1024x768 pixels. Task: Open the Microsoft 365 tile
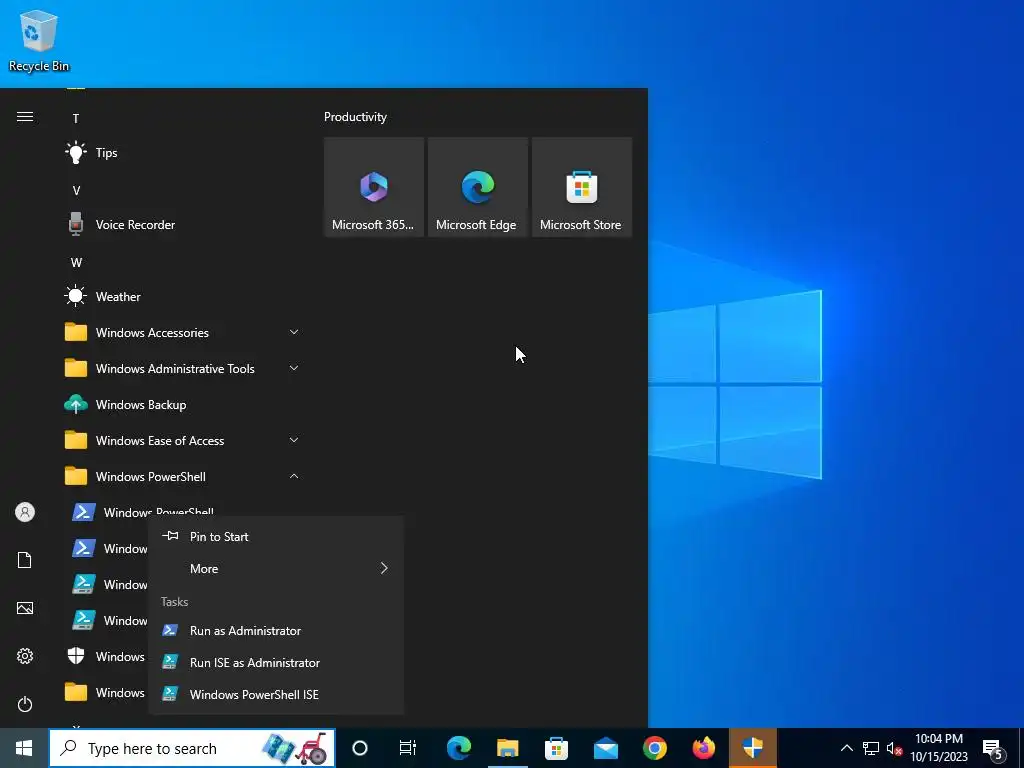point(374,187)
